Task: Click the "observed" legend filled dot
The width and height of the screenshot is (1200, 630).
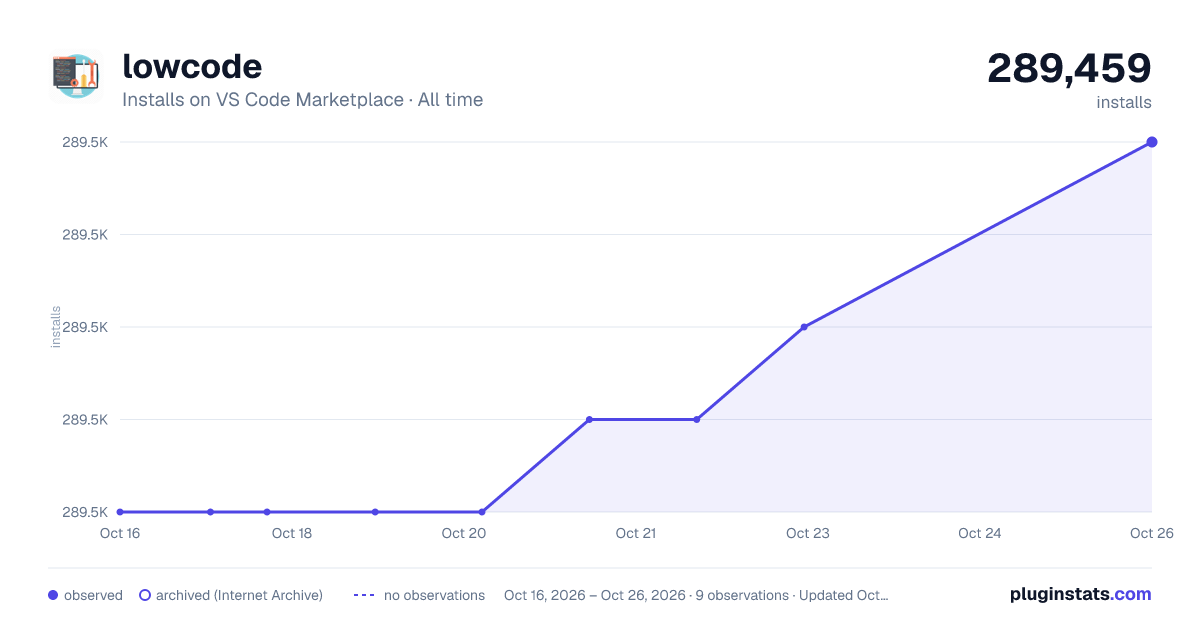Action: (x=53, y=595)
